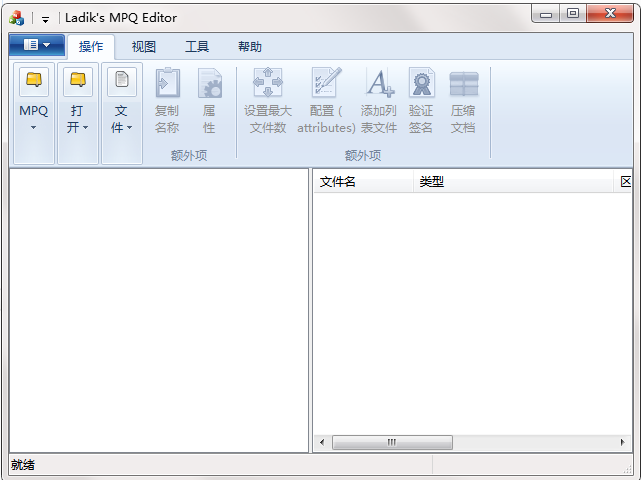This screenshot has width=641, height=480.
Task: Close the MPQ Editor window
Action: coord(610,13)
